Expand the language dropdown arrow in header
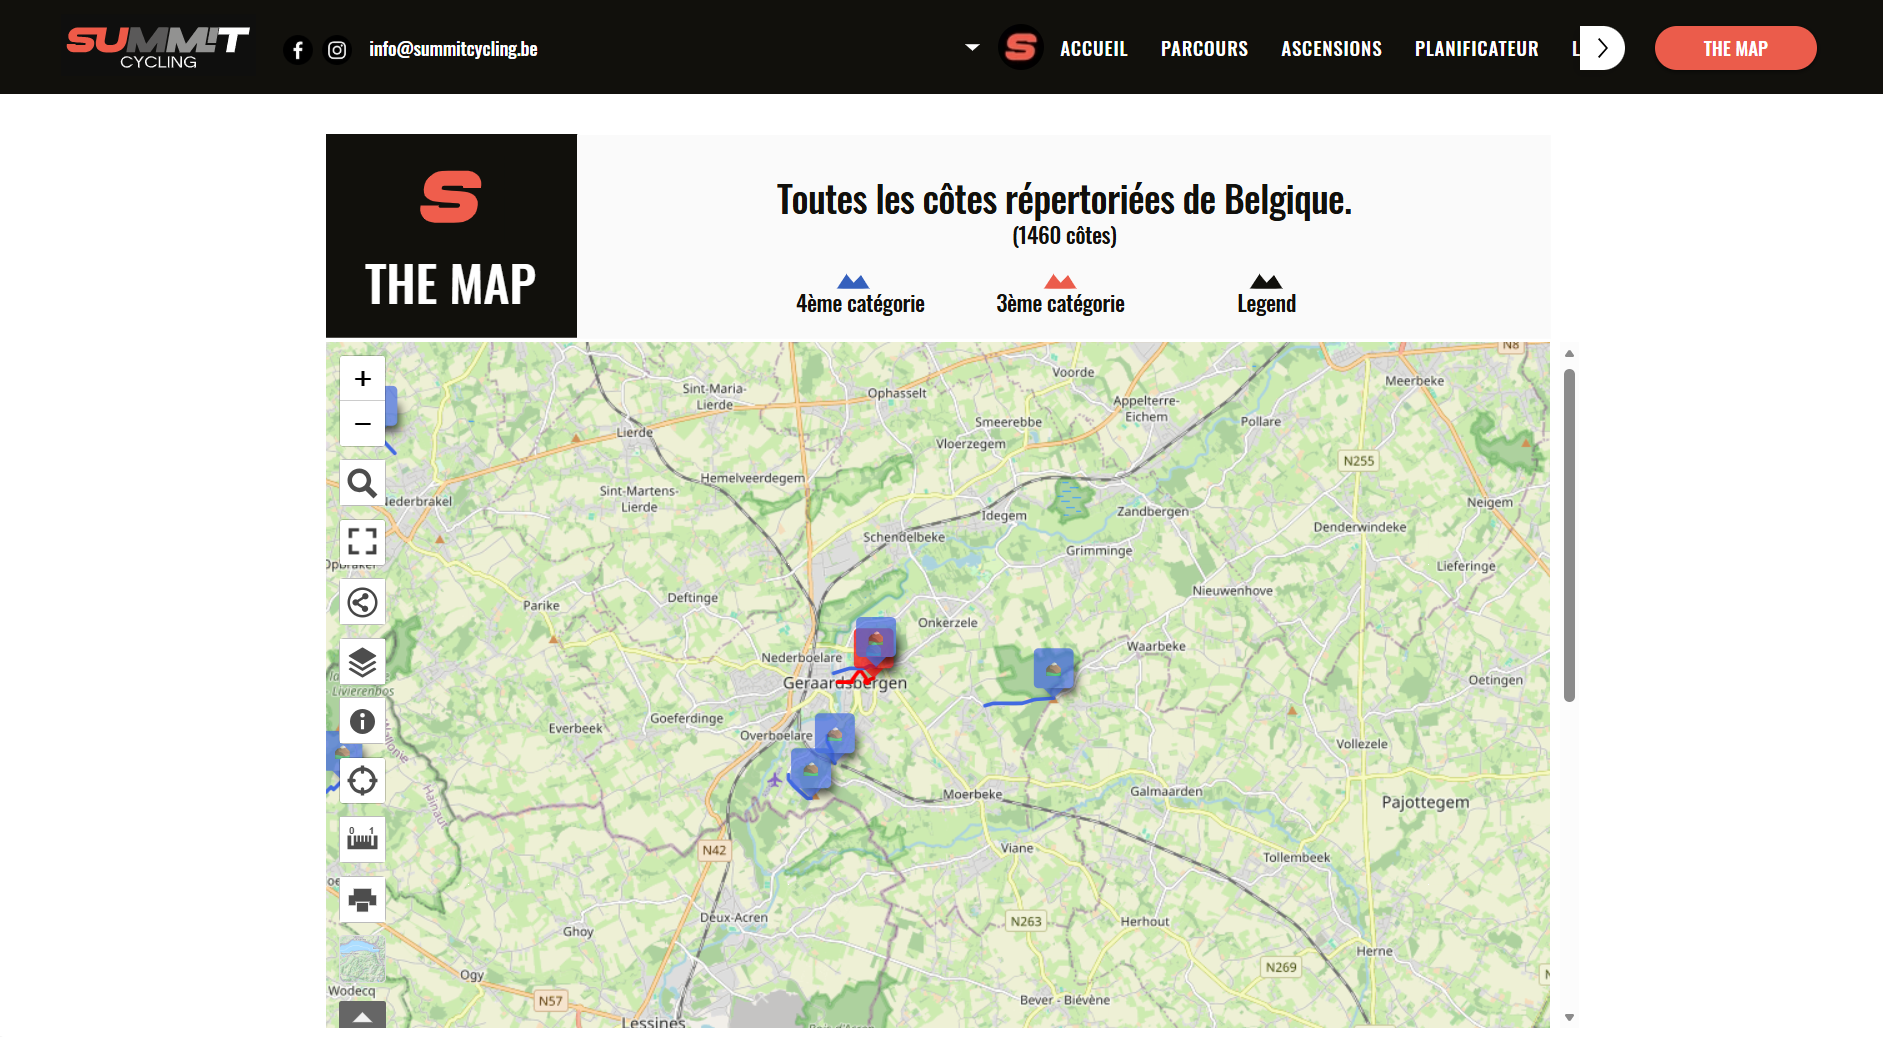 972,48
